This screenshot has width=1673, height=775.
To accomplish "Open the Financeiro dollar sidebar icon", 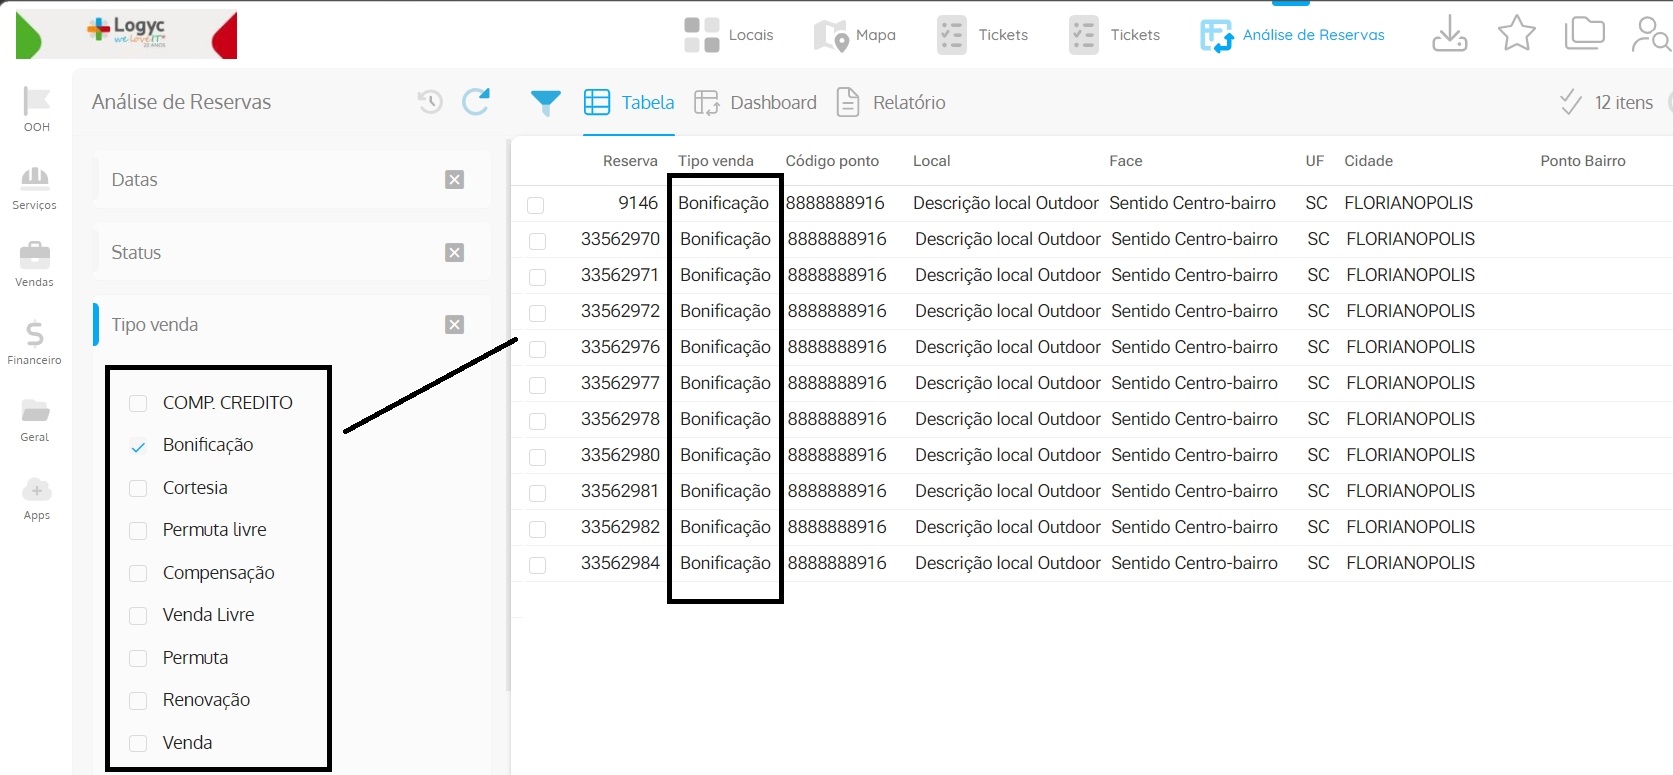I will [x=35, y=341].
